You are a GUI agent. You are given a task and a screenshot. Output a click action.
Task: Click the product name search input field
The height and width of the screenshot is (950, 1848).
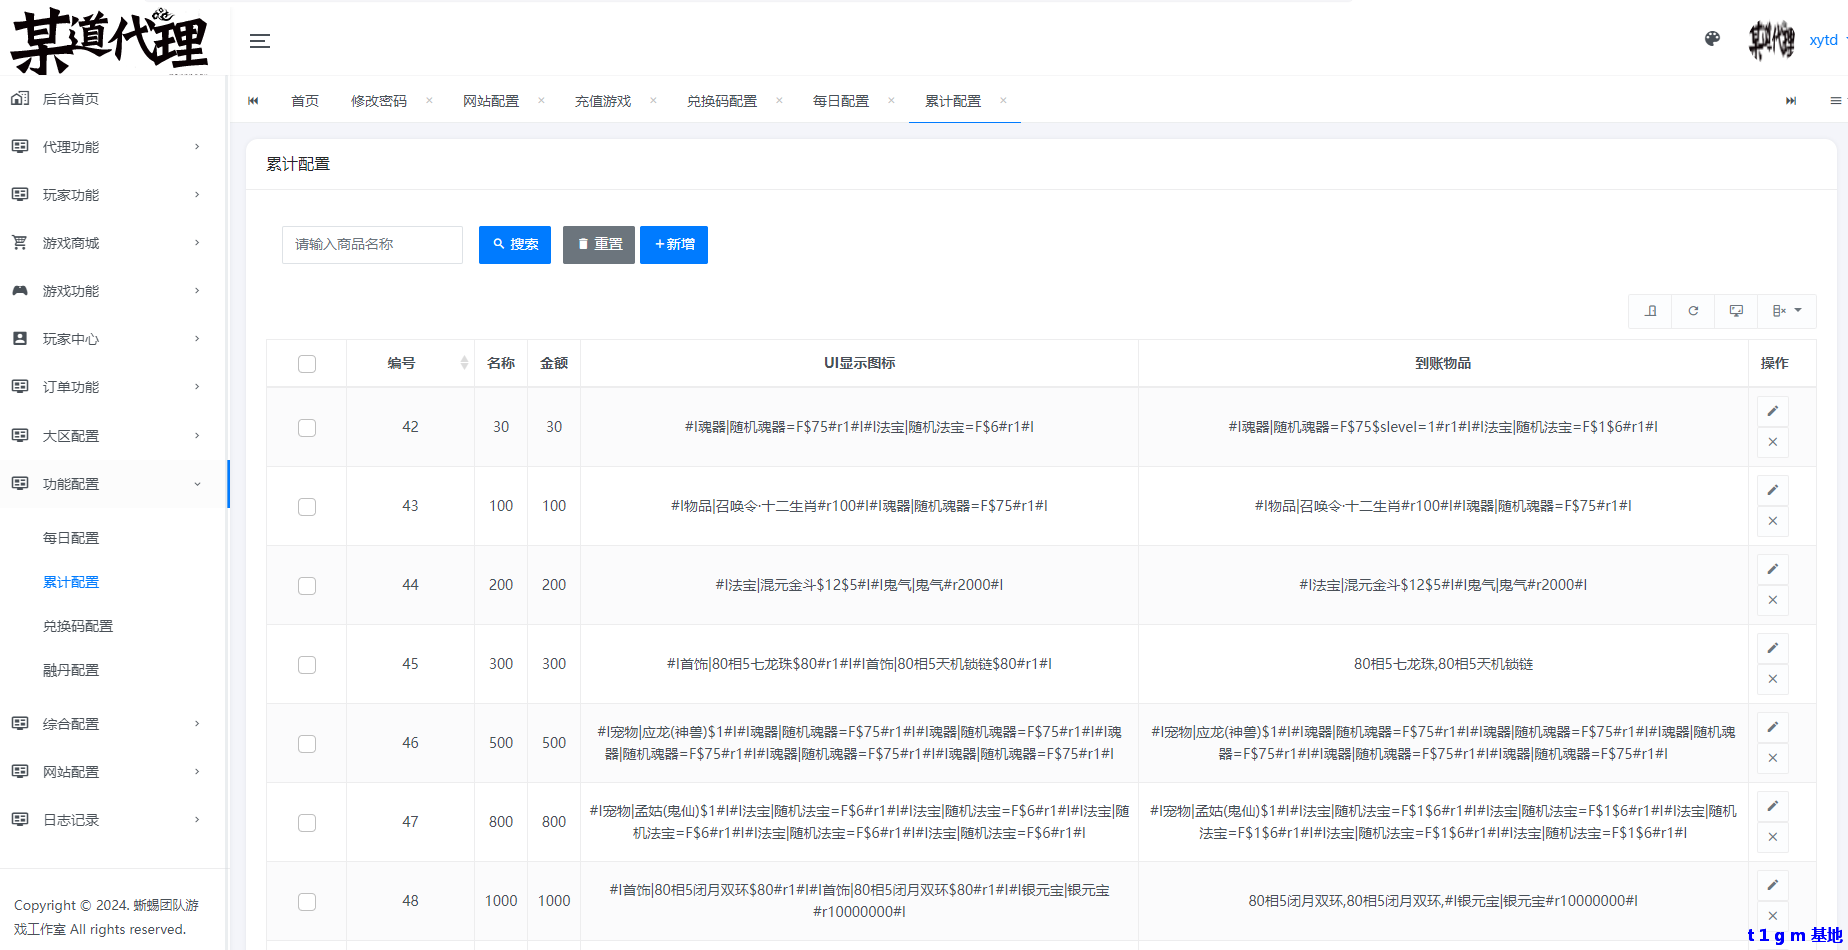click(x=372, y=245)
